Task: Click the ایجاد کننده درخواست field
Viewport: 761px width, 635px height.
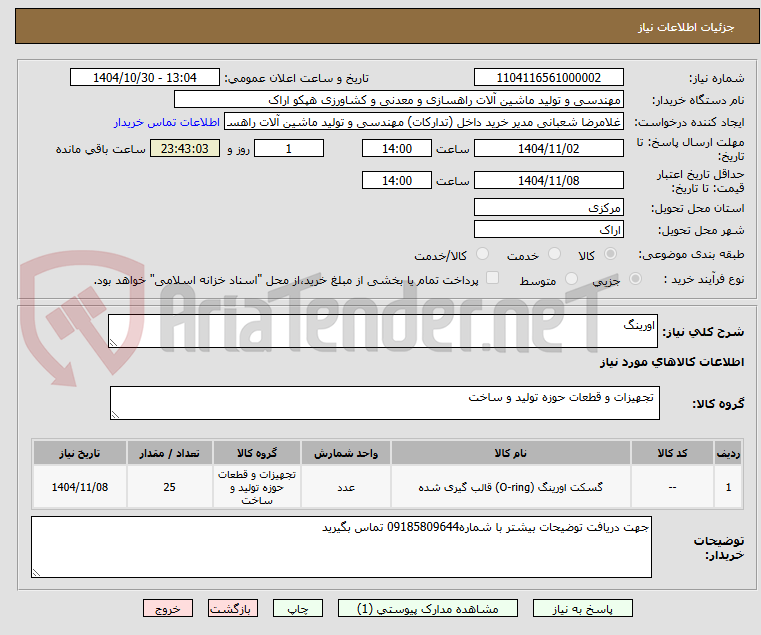Action: click(424, 122)
